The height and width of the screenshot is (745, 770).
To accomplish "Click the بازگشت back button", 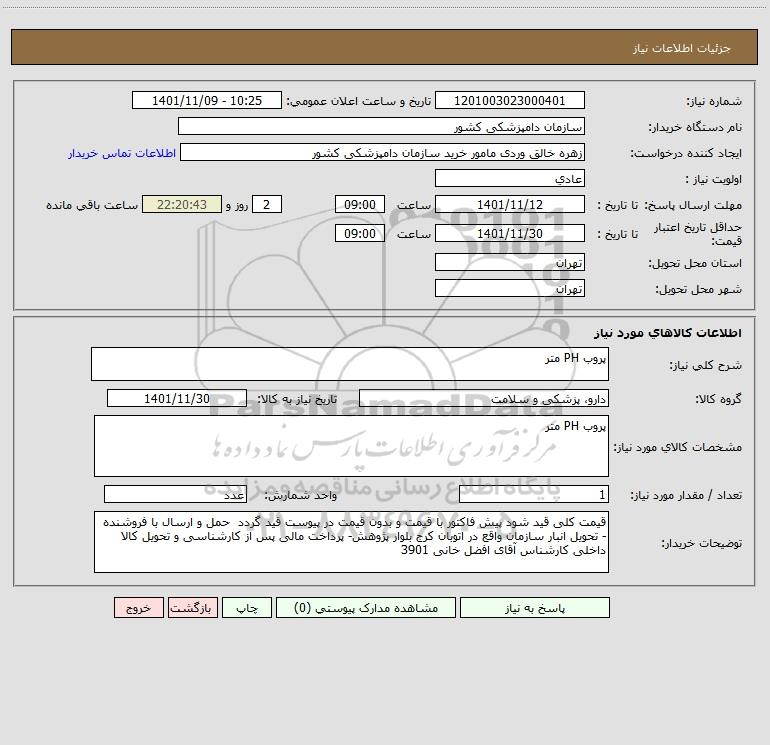I will point(192,608).
